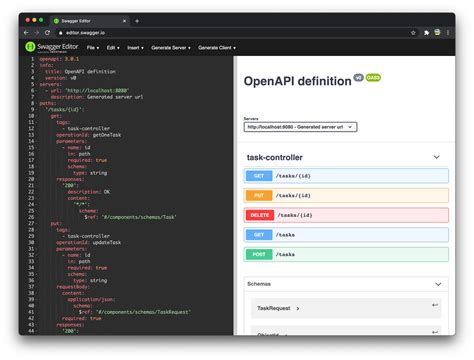Open the File menu
This screenshot has height=360, width=474.
coord(93,48)
